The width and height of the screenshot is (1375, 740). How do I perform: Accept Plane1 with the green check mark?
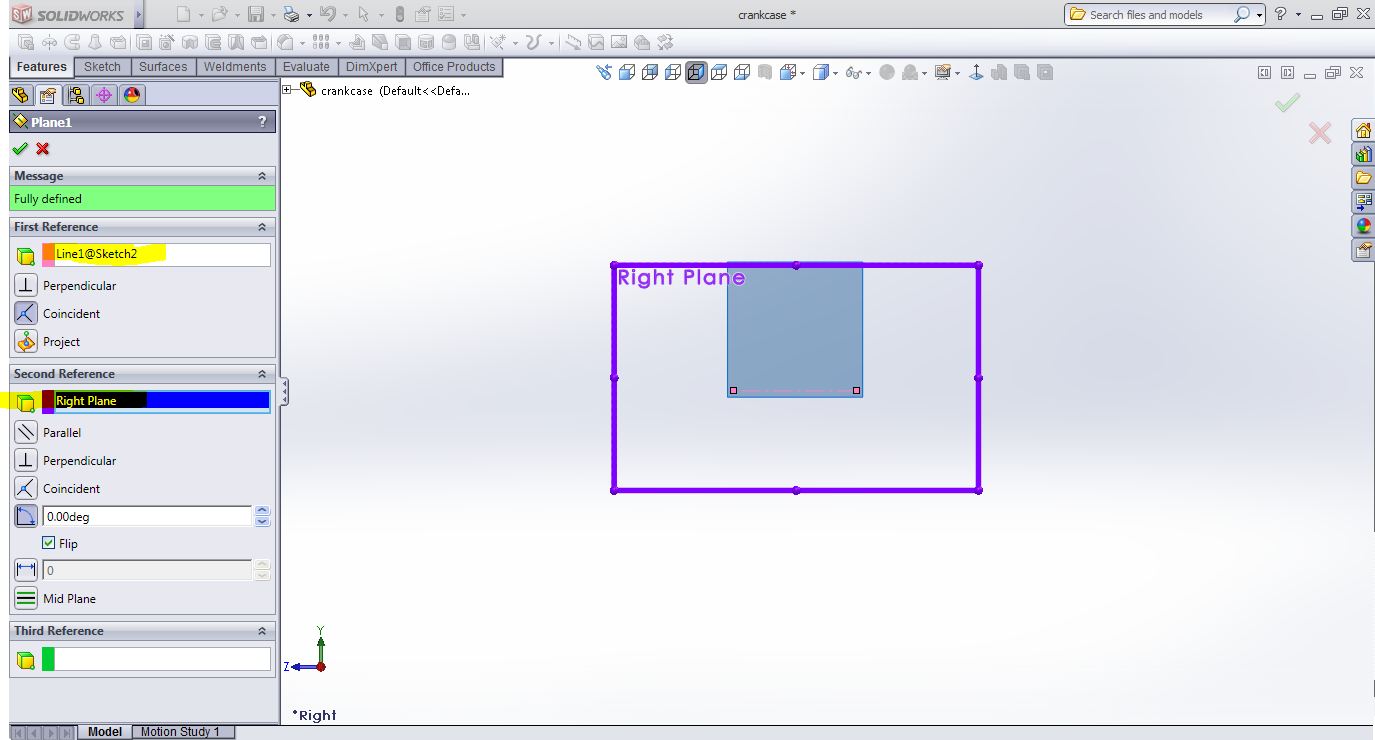[19, 148]
